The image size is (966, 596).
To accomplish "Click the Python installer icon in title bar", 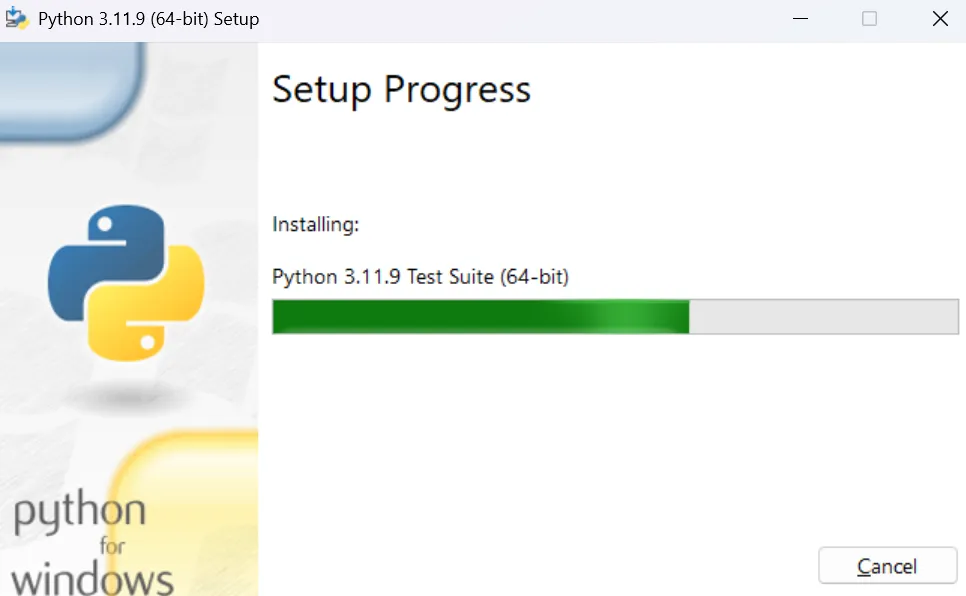I will 17,18.
